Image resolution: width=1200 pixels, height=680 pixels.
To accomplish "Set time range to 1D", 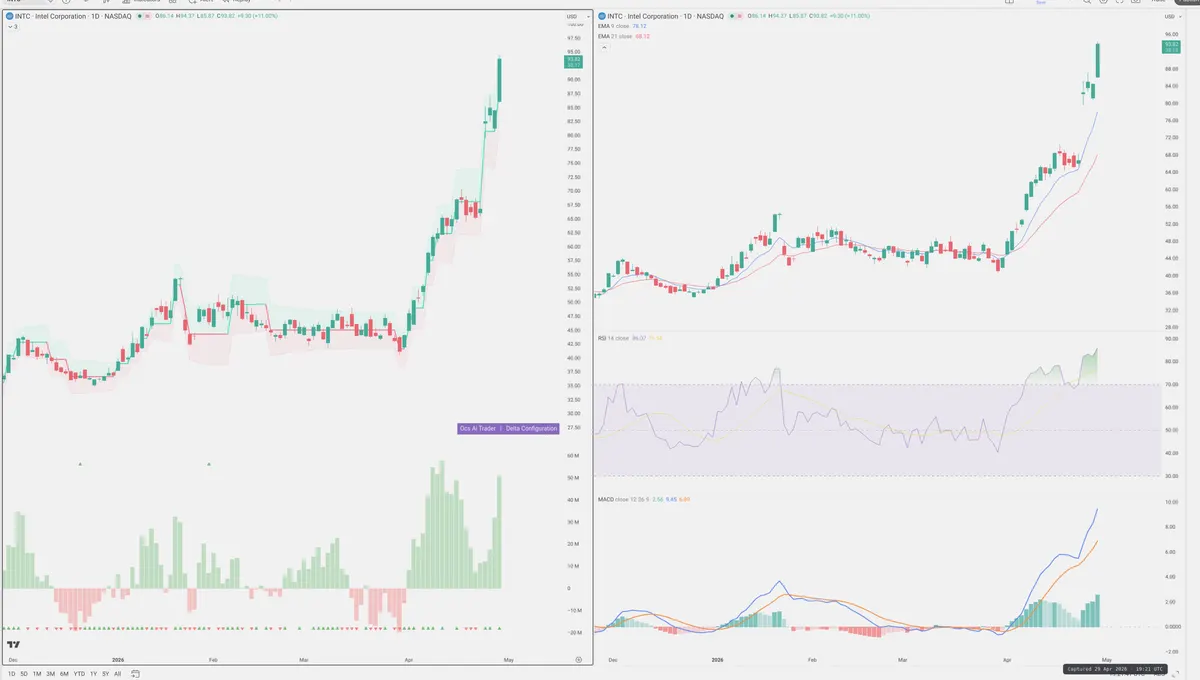I will click(11, 674).
